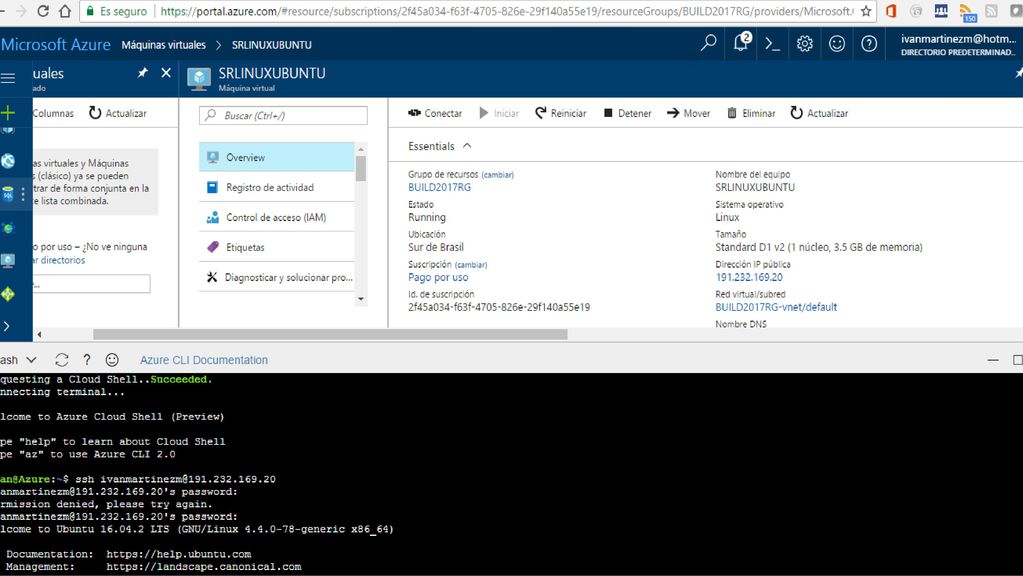Click the green plus New resource icon
This screenshot has height=576, width=1023.
coord(8,113)
